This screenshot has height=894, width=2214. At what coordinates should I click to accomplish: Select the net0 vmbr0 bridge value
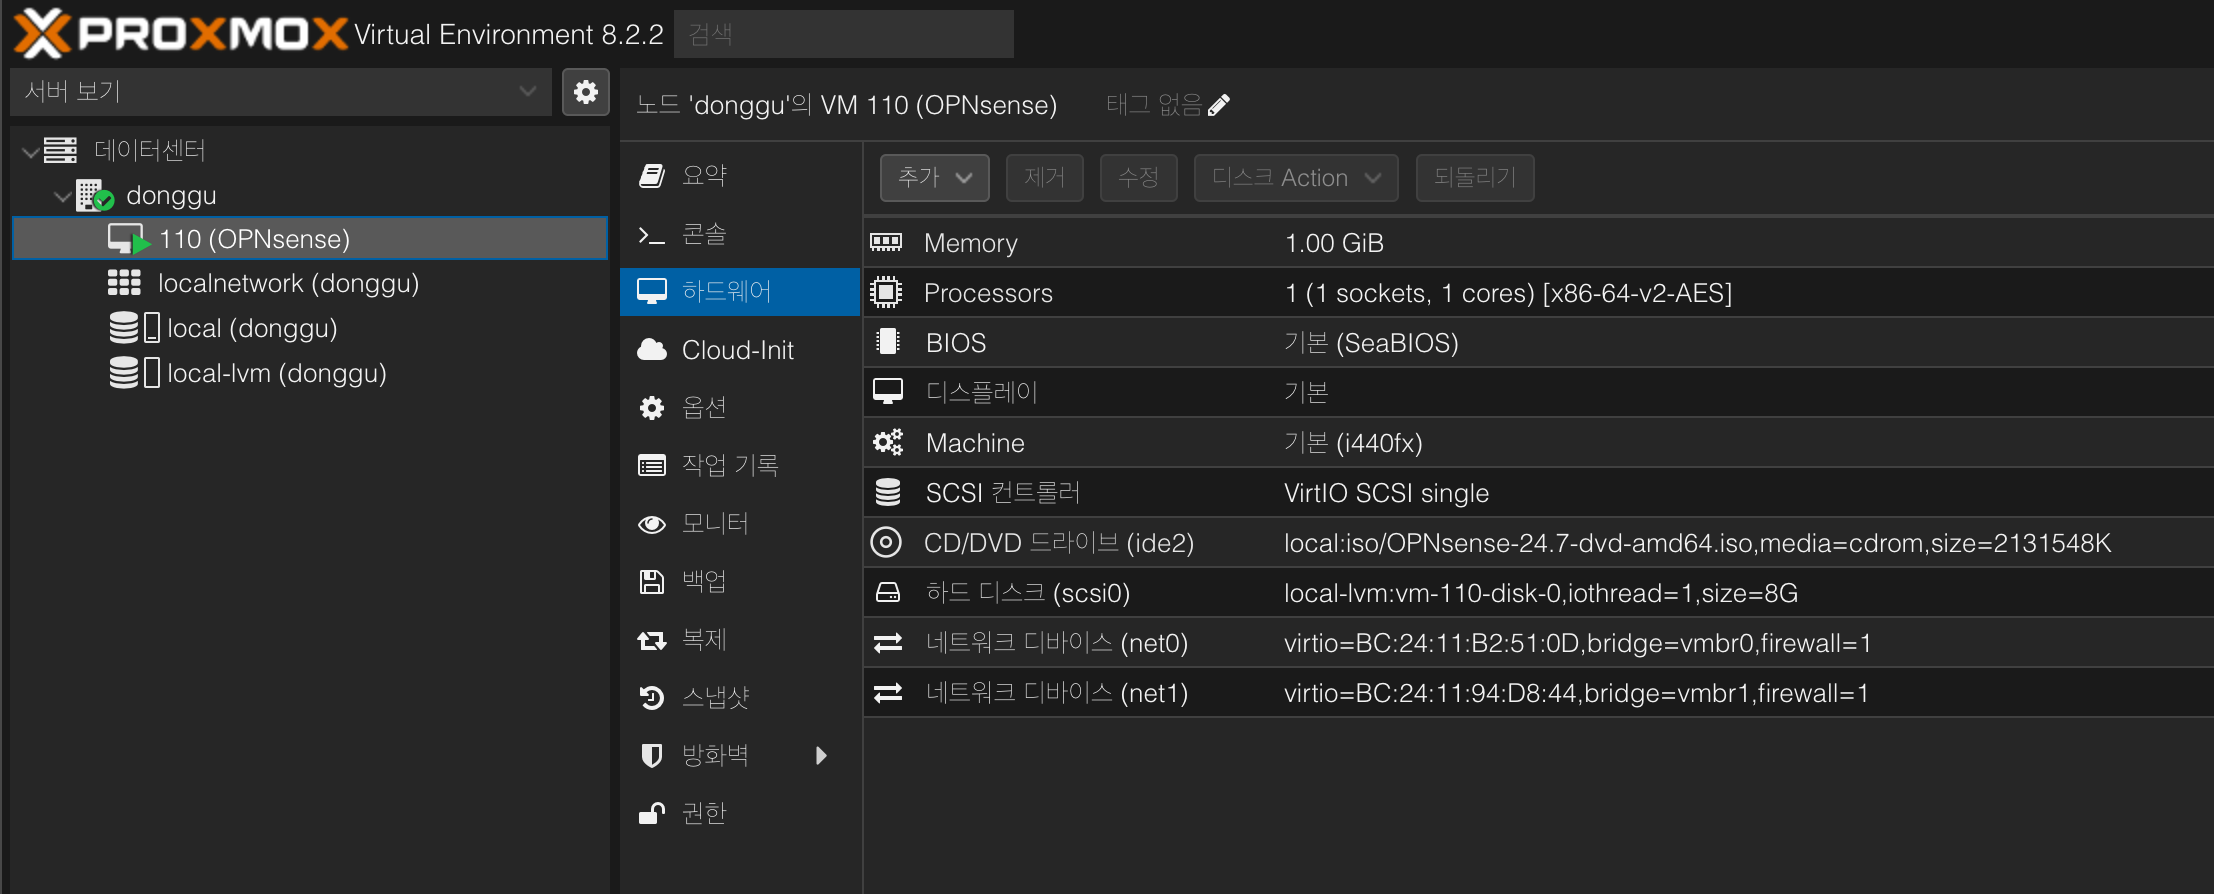coord(1577,643)
